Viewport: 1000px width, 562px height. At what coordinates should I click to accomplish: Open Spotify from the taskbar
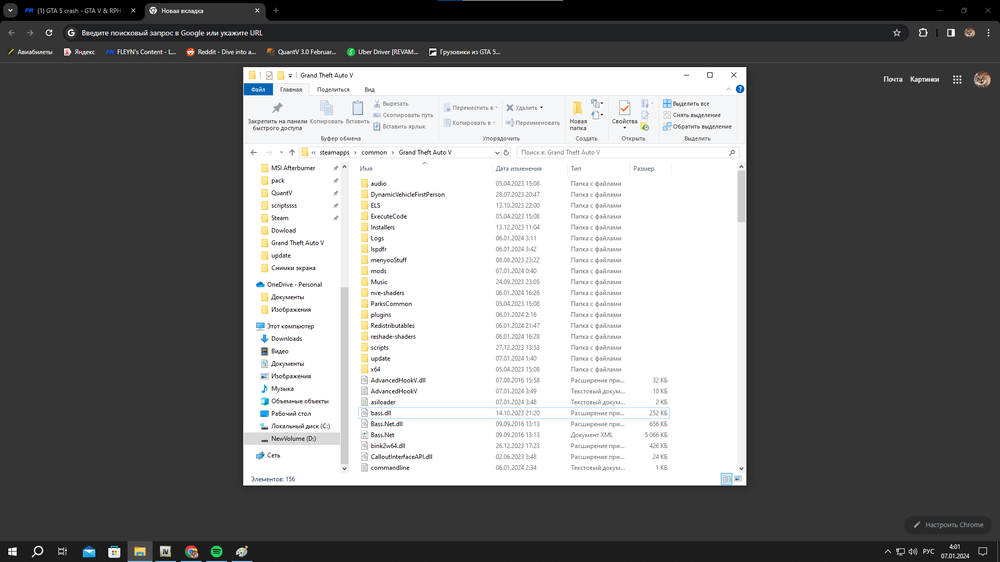(x=217, y=552)
